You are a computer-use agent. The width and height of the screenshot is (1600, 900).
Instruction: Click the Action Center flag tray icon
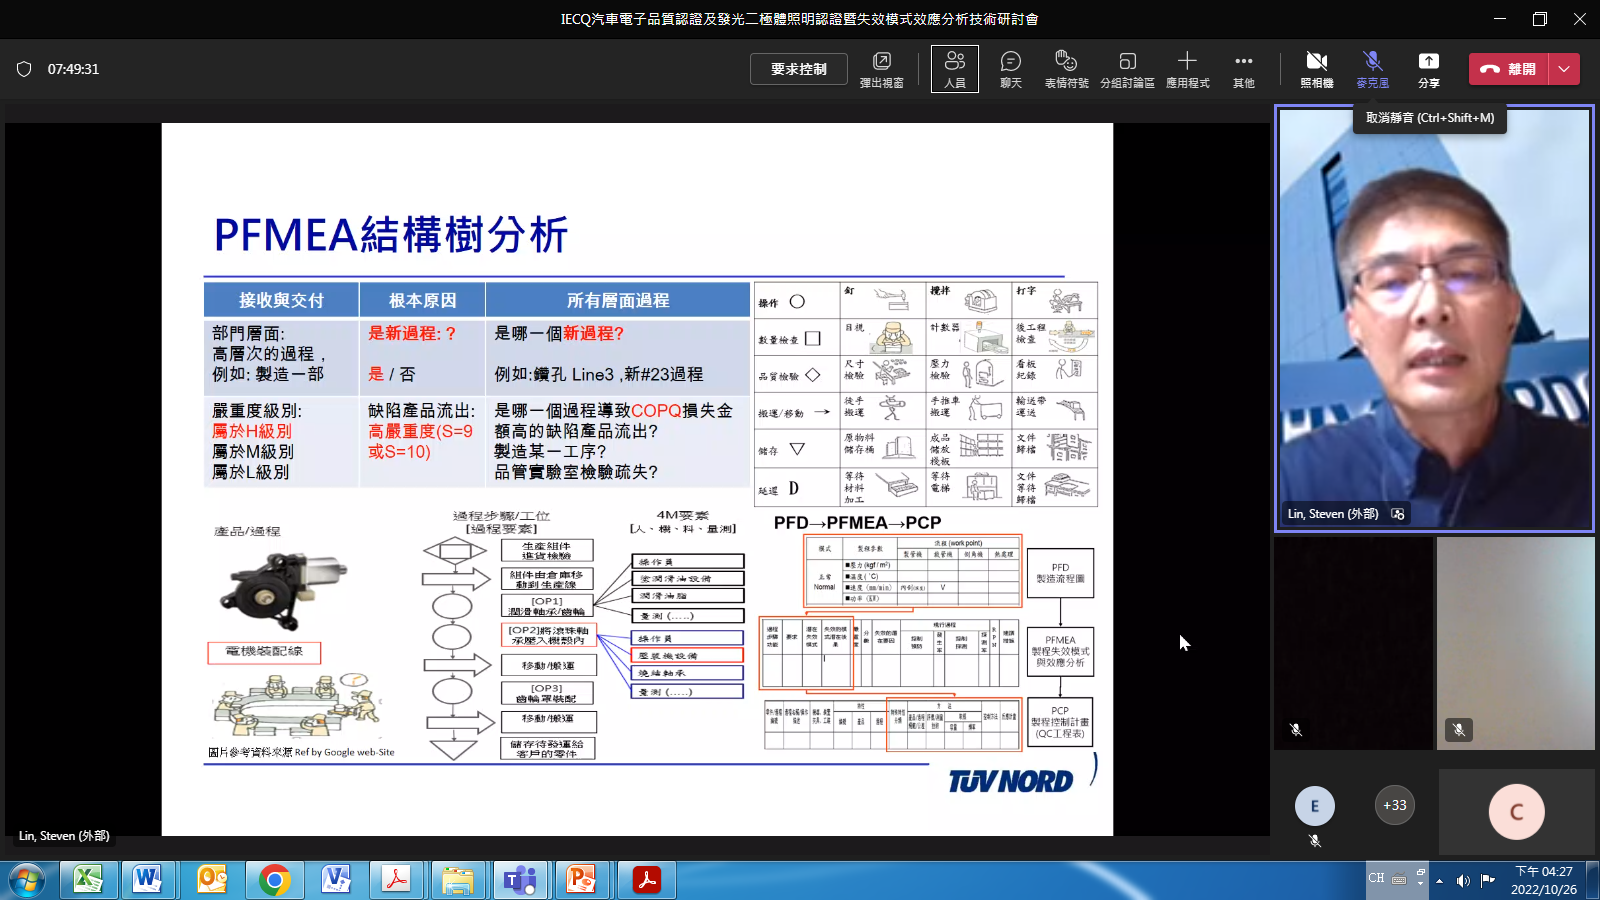pos(1488,881)
